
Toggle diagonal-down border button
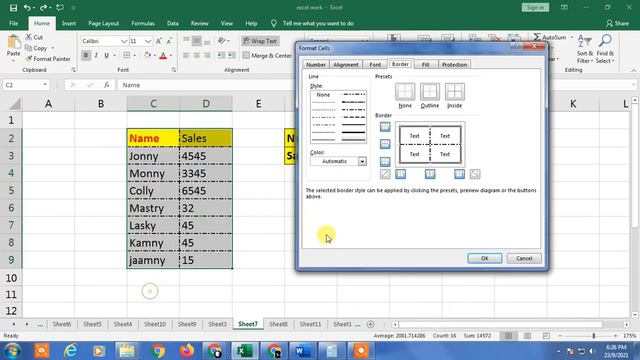coord(475,174)
